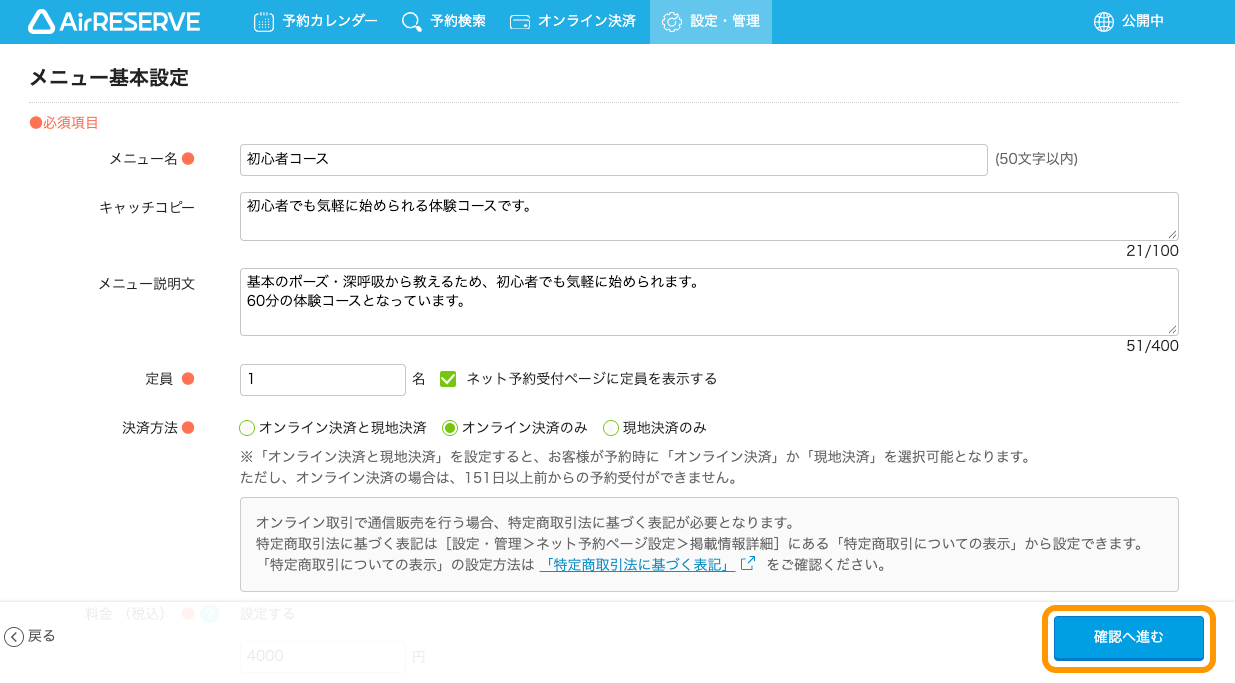Click the 公開中 status text
This screenshot has height=683, width=1235.
coord(1143,22)
